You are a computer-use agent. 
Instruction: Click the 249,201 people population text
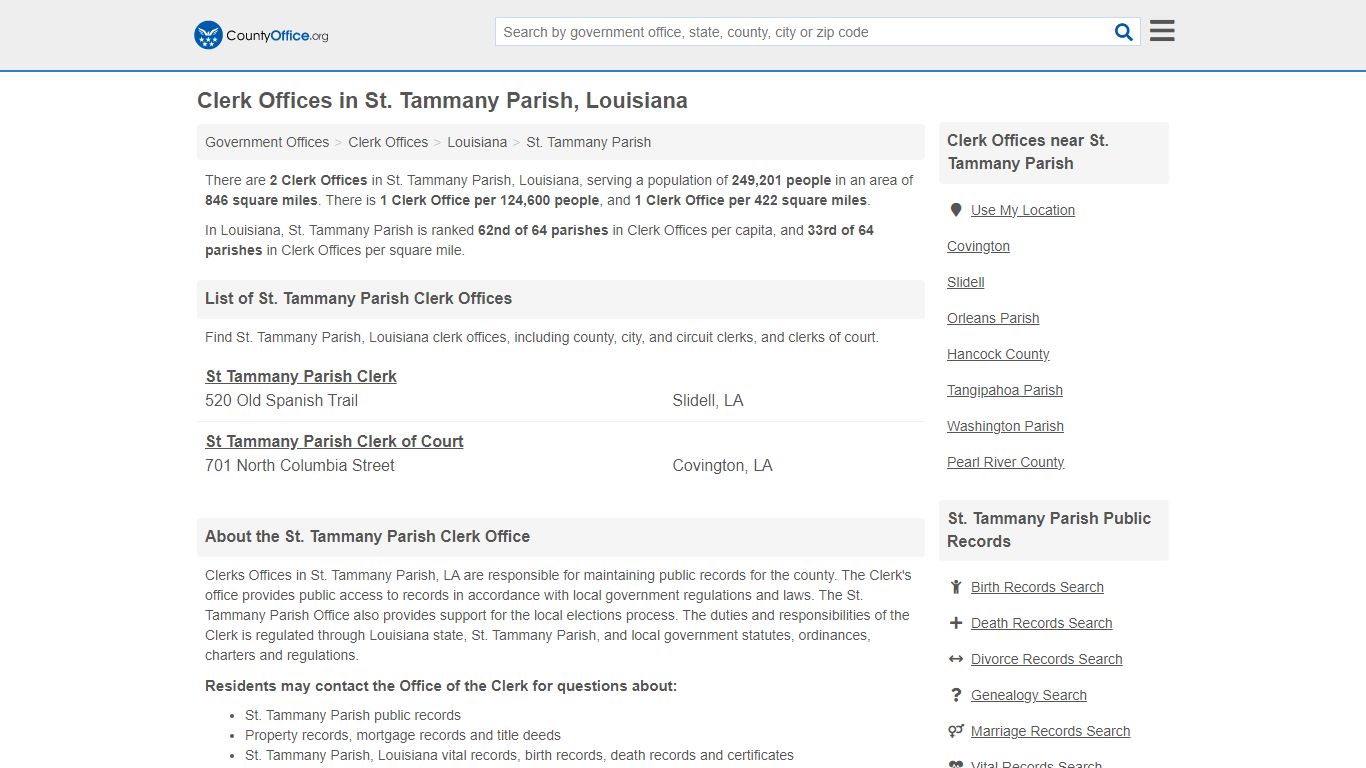coord(781,180)
